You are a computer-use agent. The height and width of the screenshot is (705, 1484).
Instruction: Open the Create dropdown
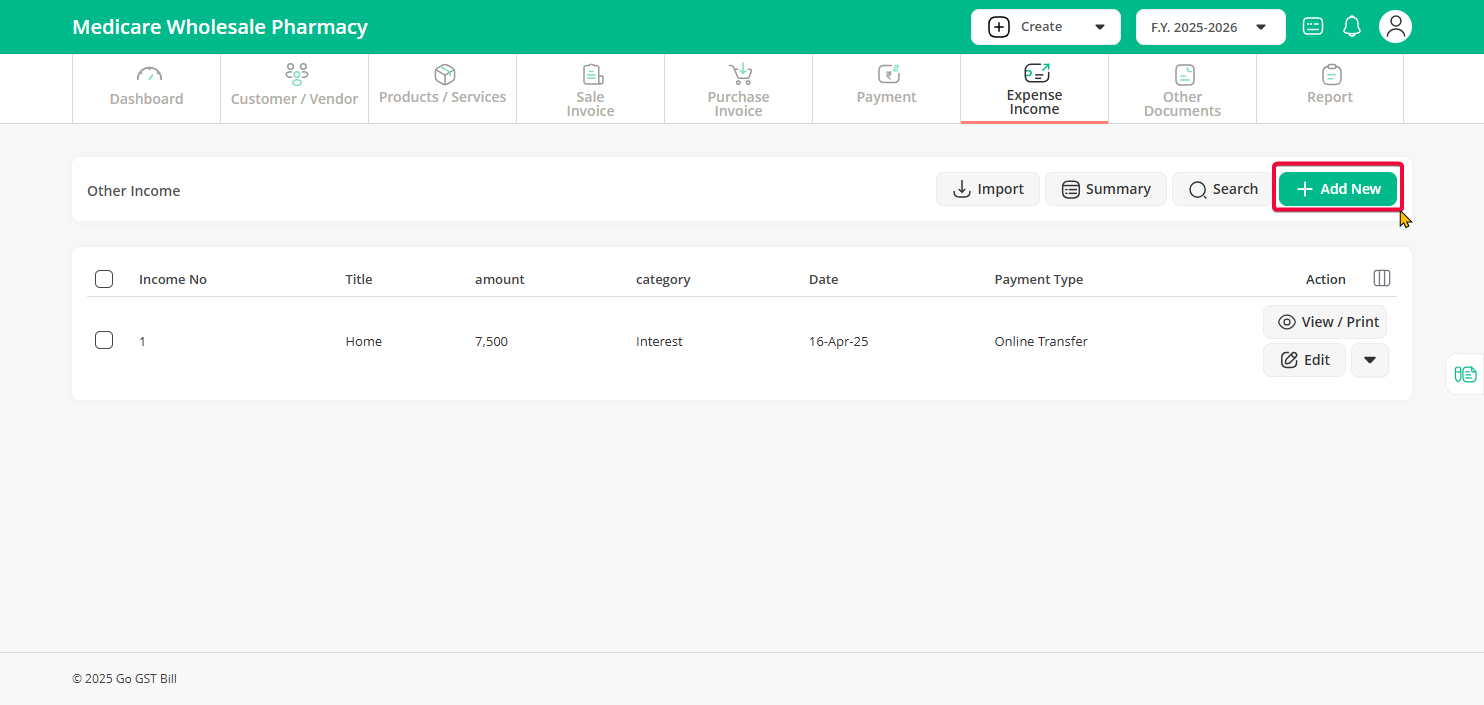coord(1045,27)
